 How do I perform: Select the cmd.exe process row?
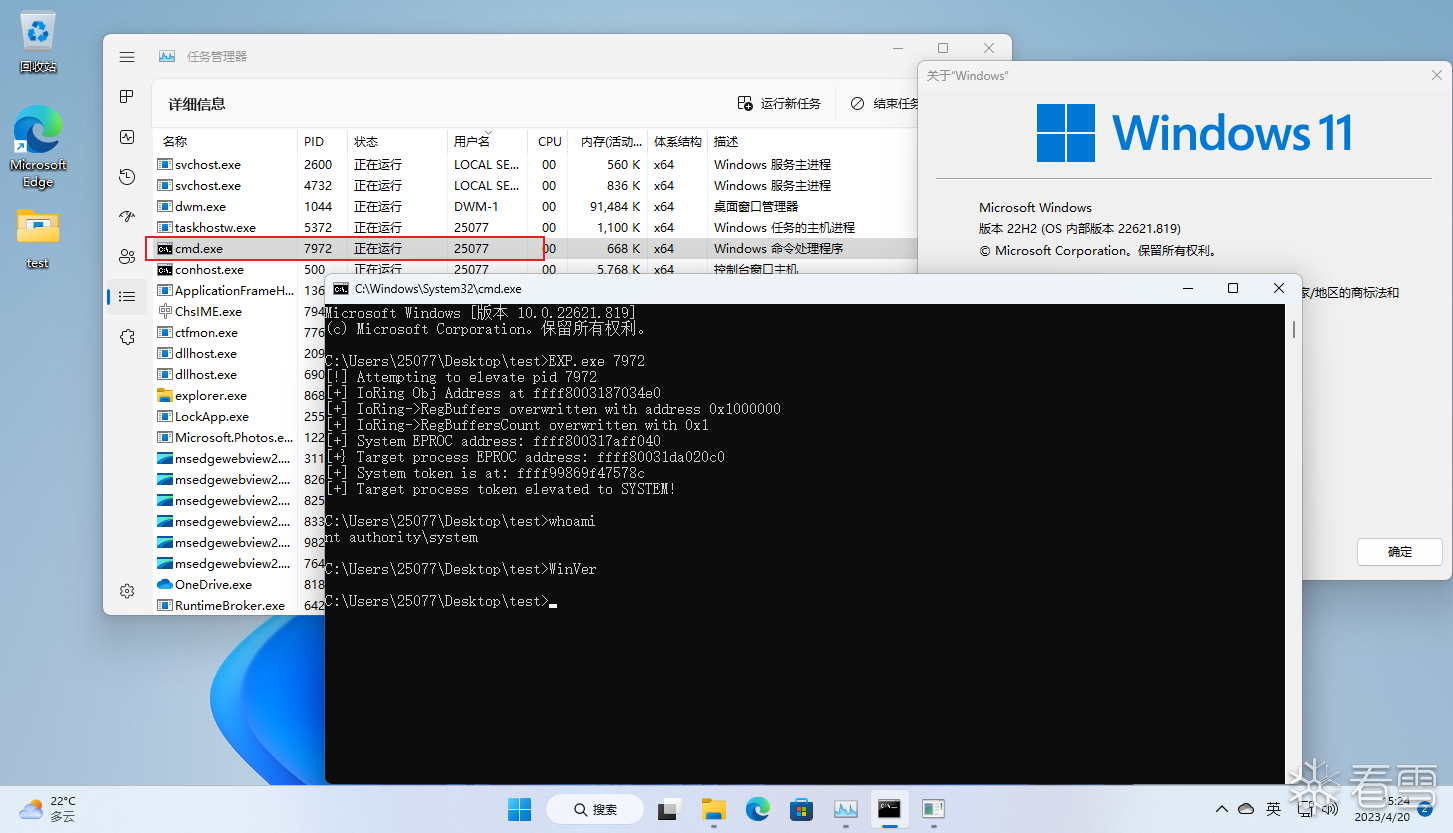[x=535, y=248]
